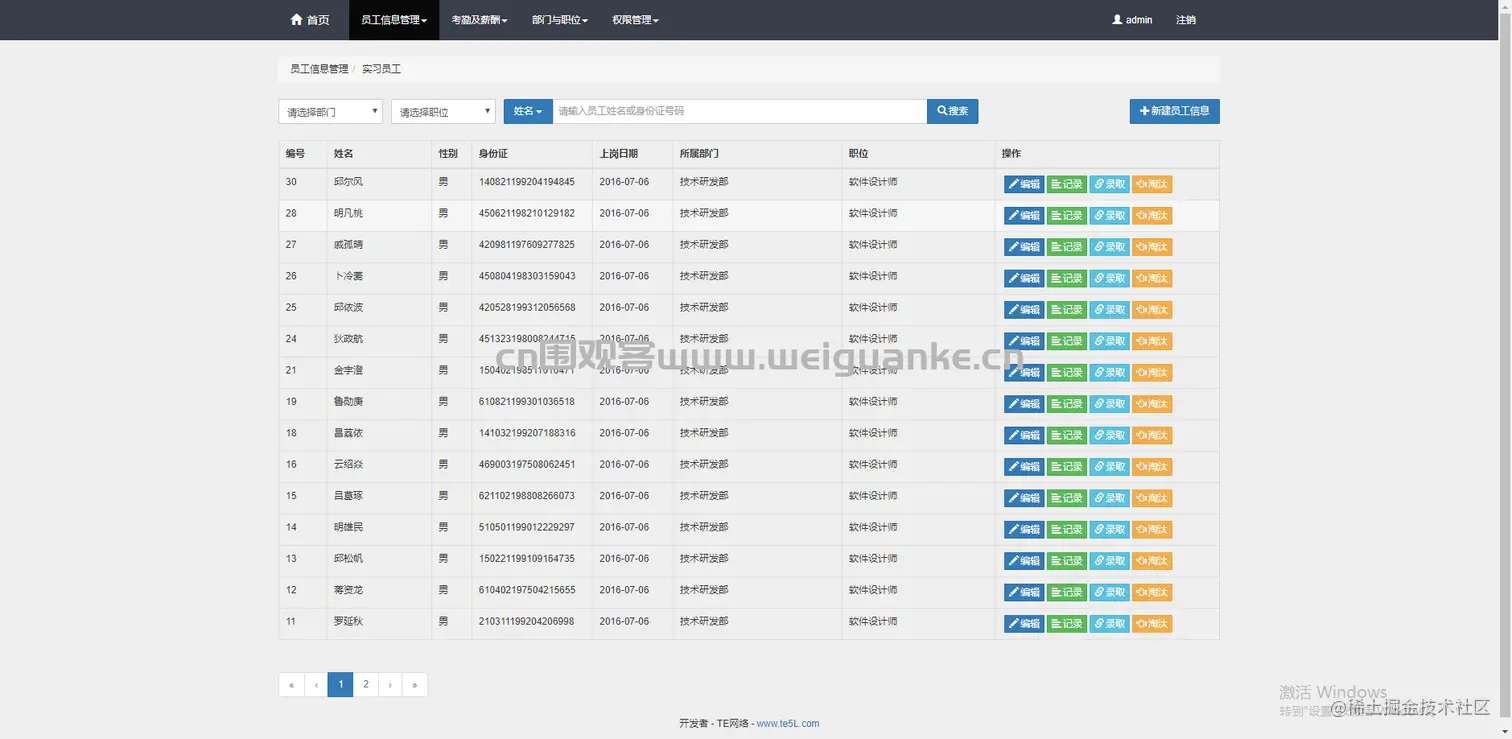This screenshot has height=739, width=1512.
Task: Click ID number 140821199204194845
Action: (527, 182)
